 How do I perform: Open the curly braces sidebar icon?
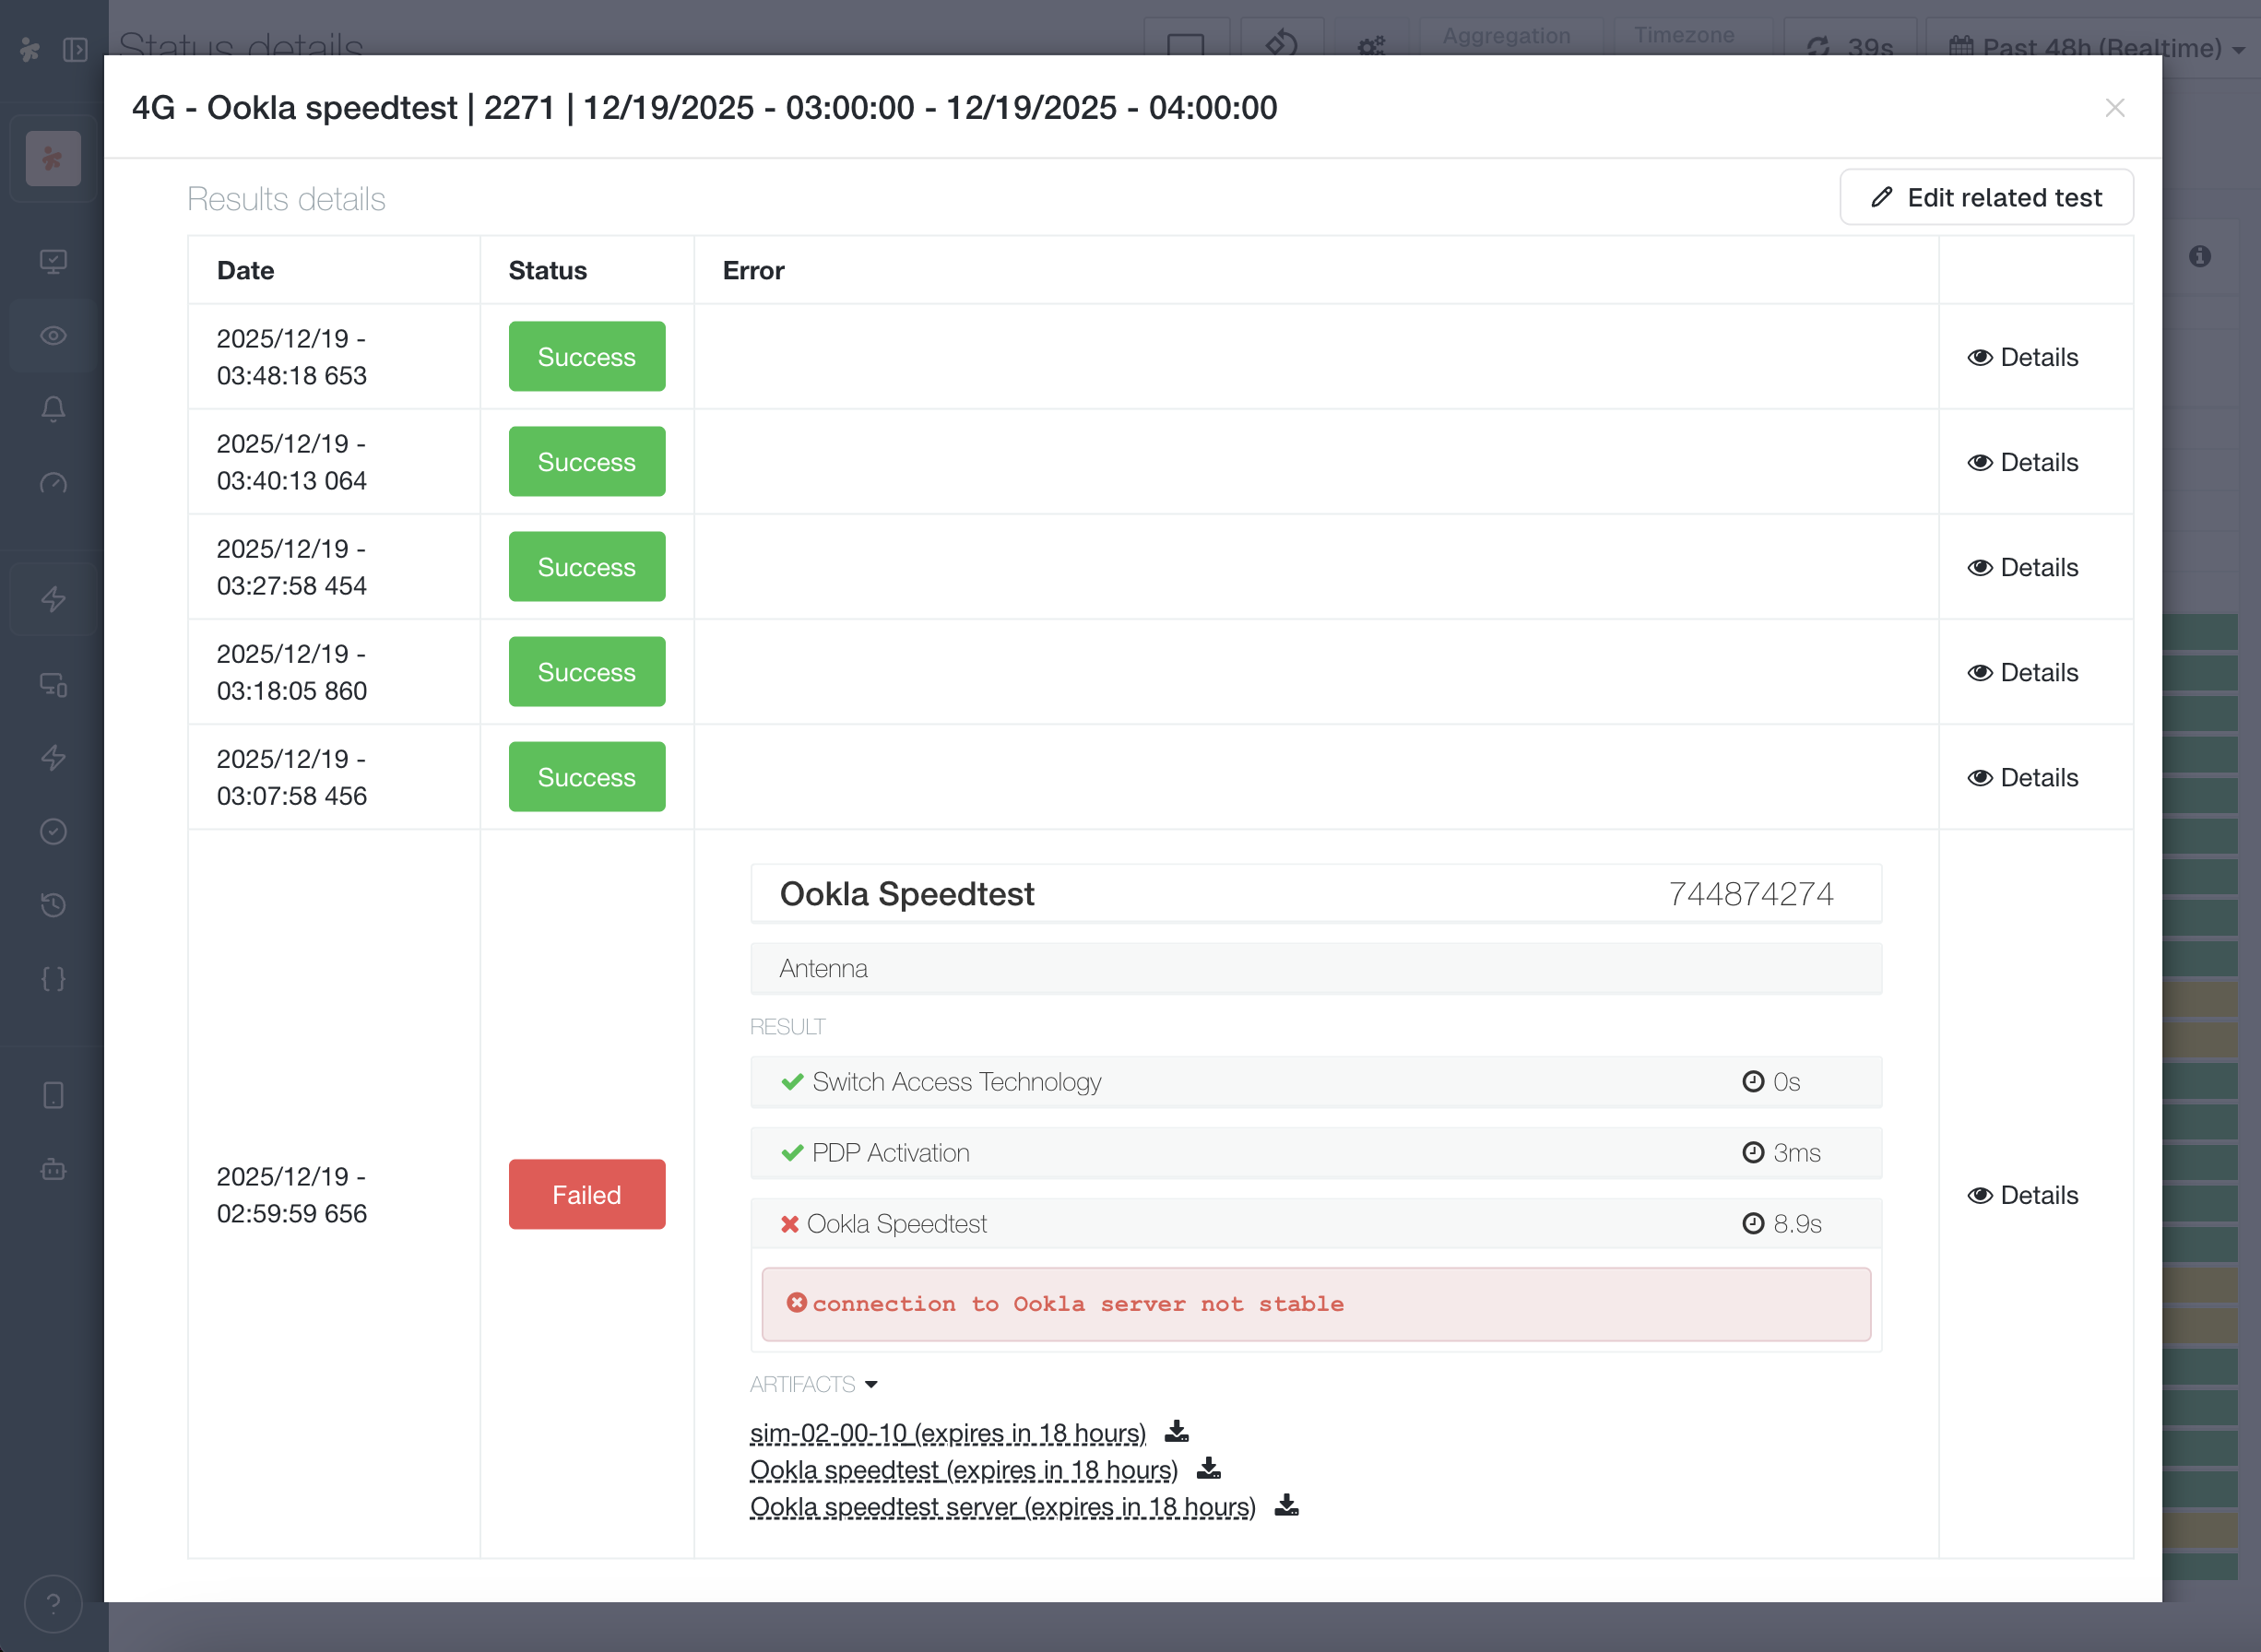coord(53,979)
